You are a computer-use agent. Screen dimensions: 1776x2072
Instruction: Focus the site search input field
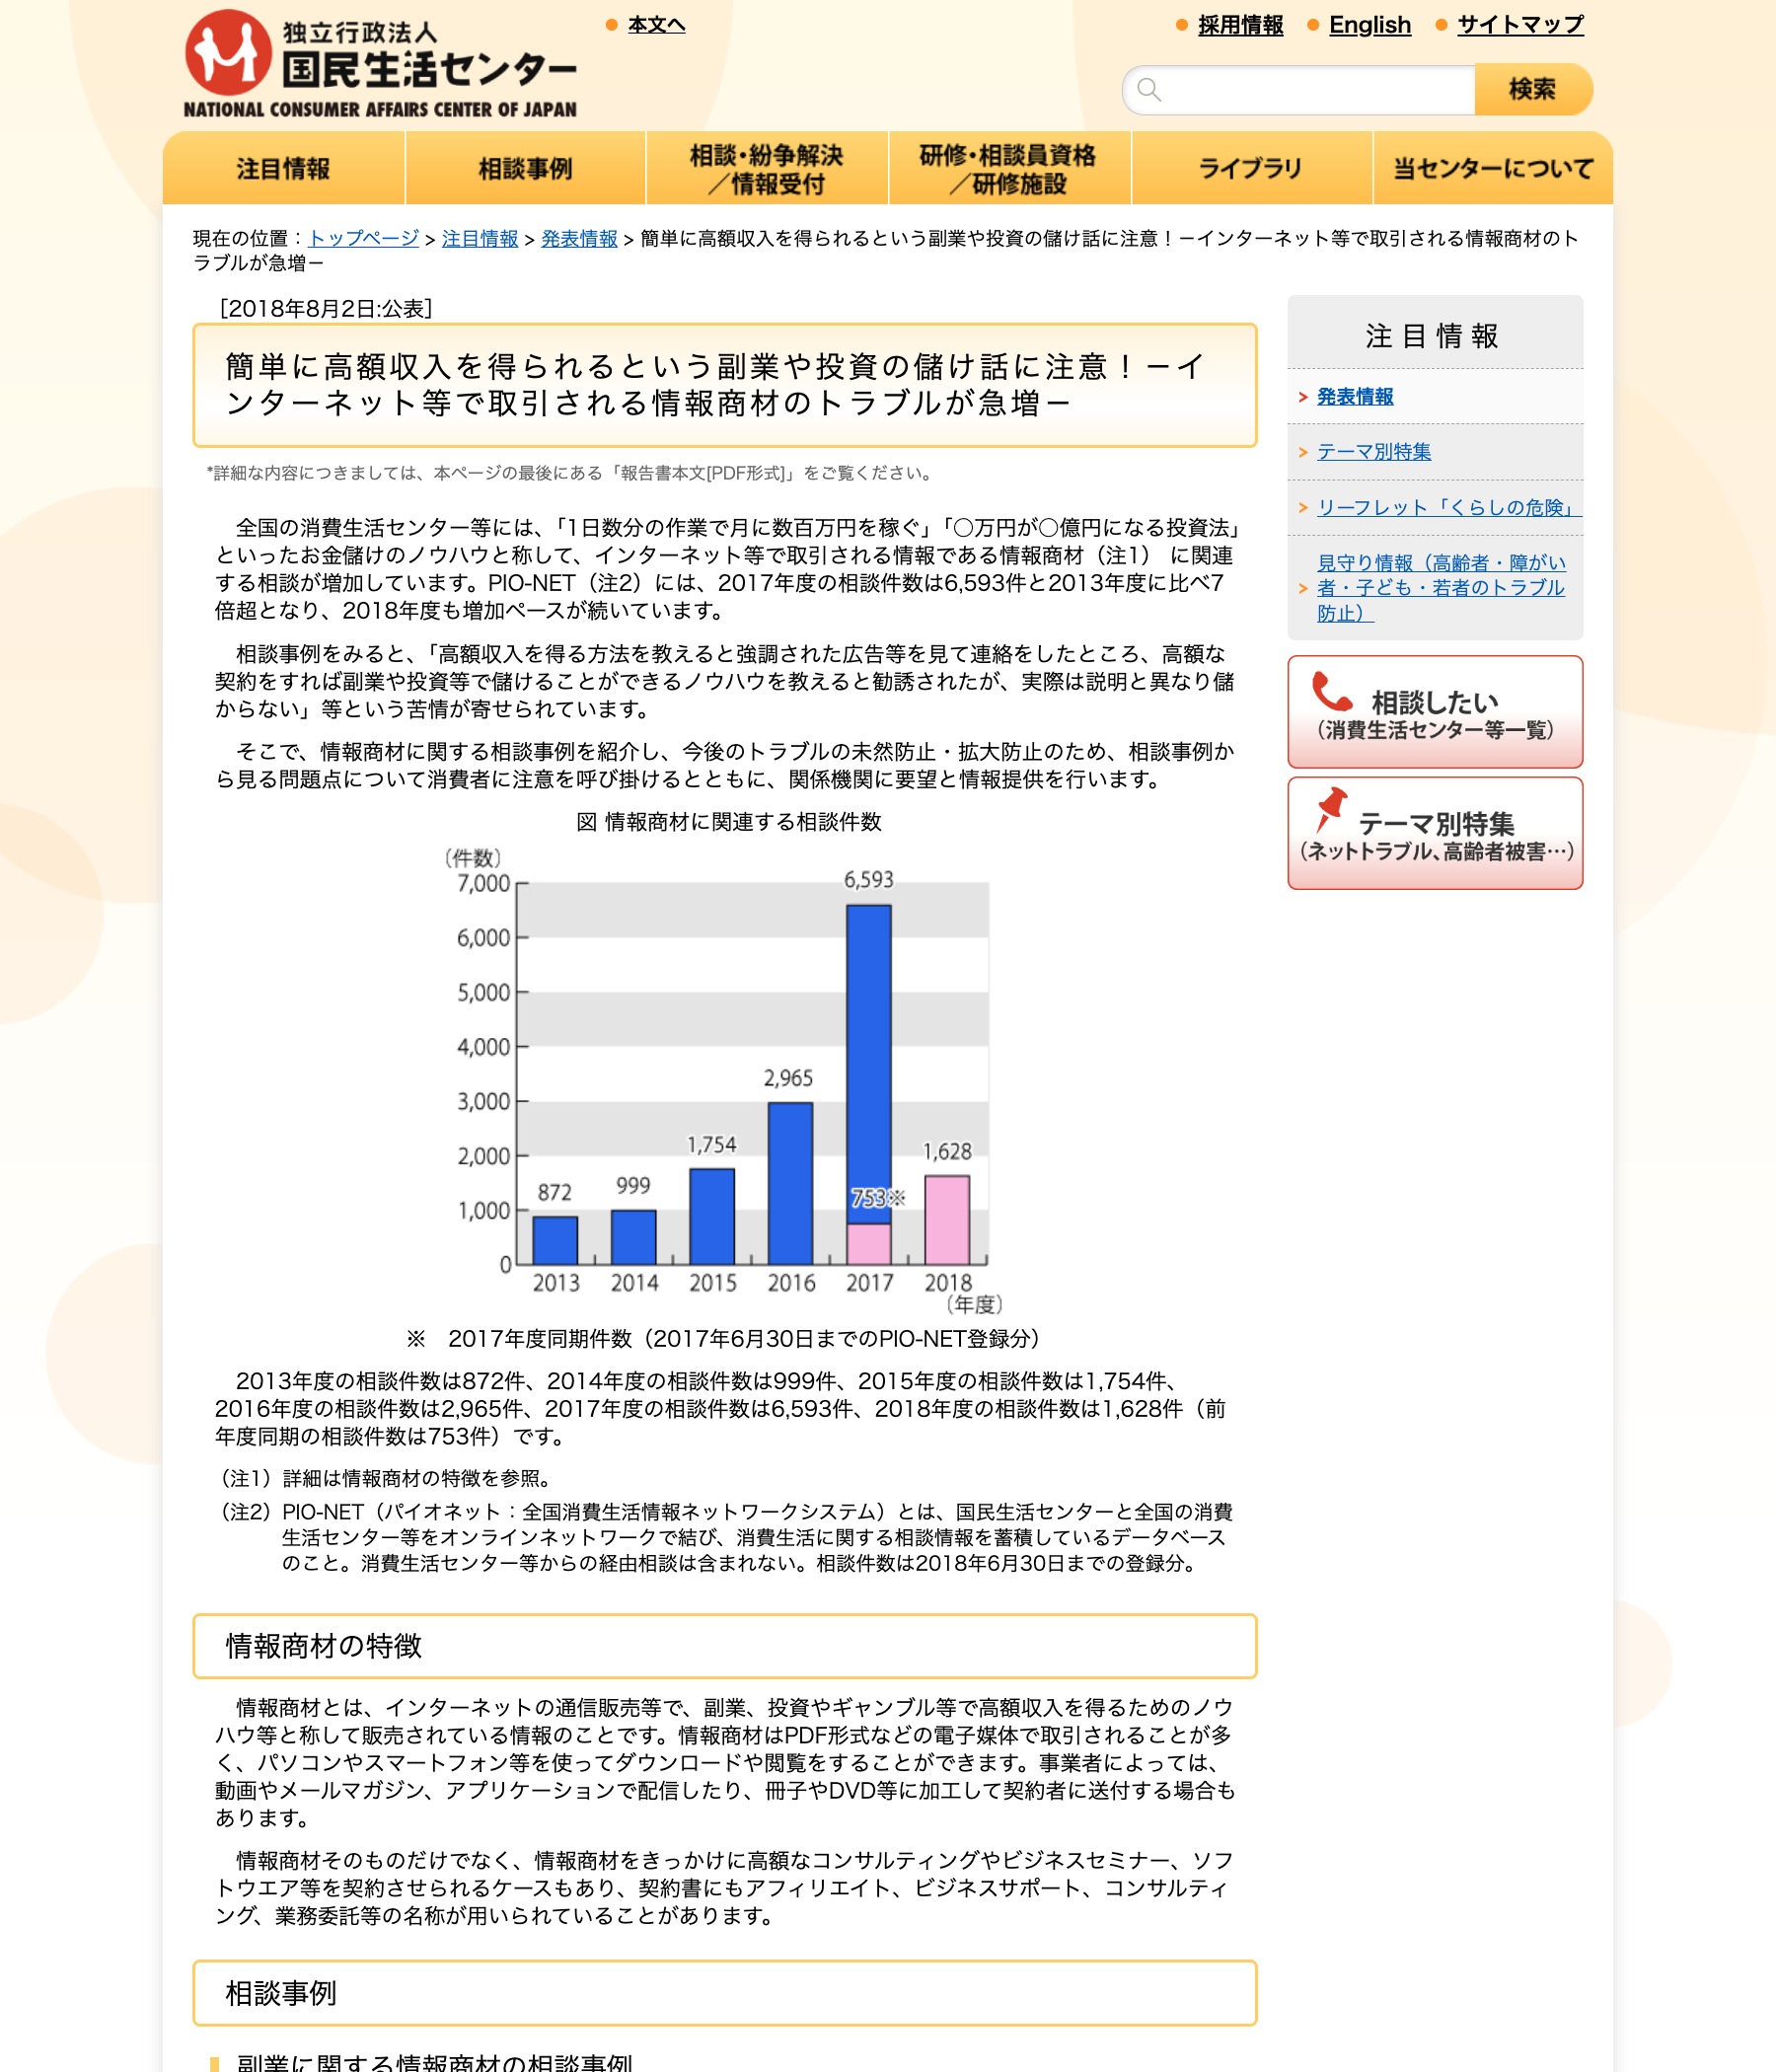coord(1300,90)
